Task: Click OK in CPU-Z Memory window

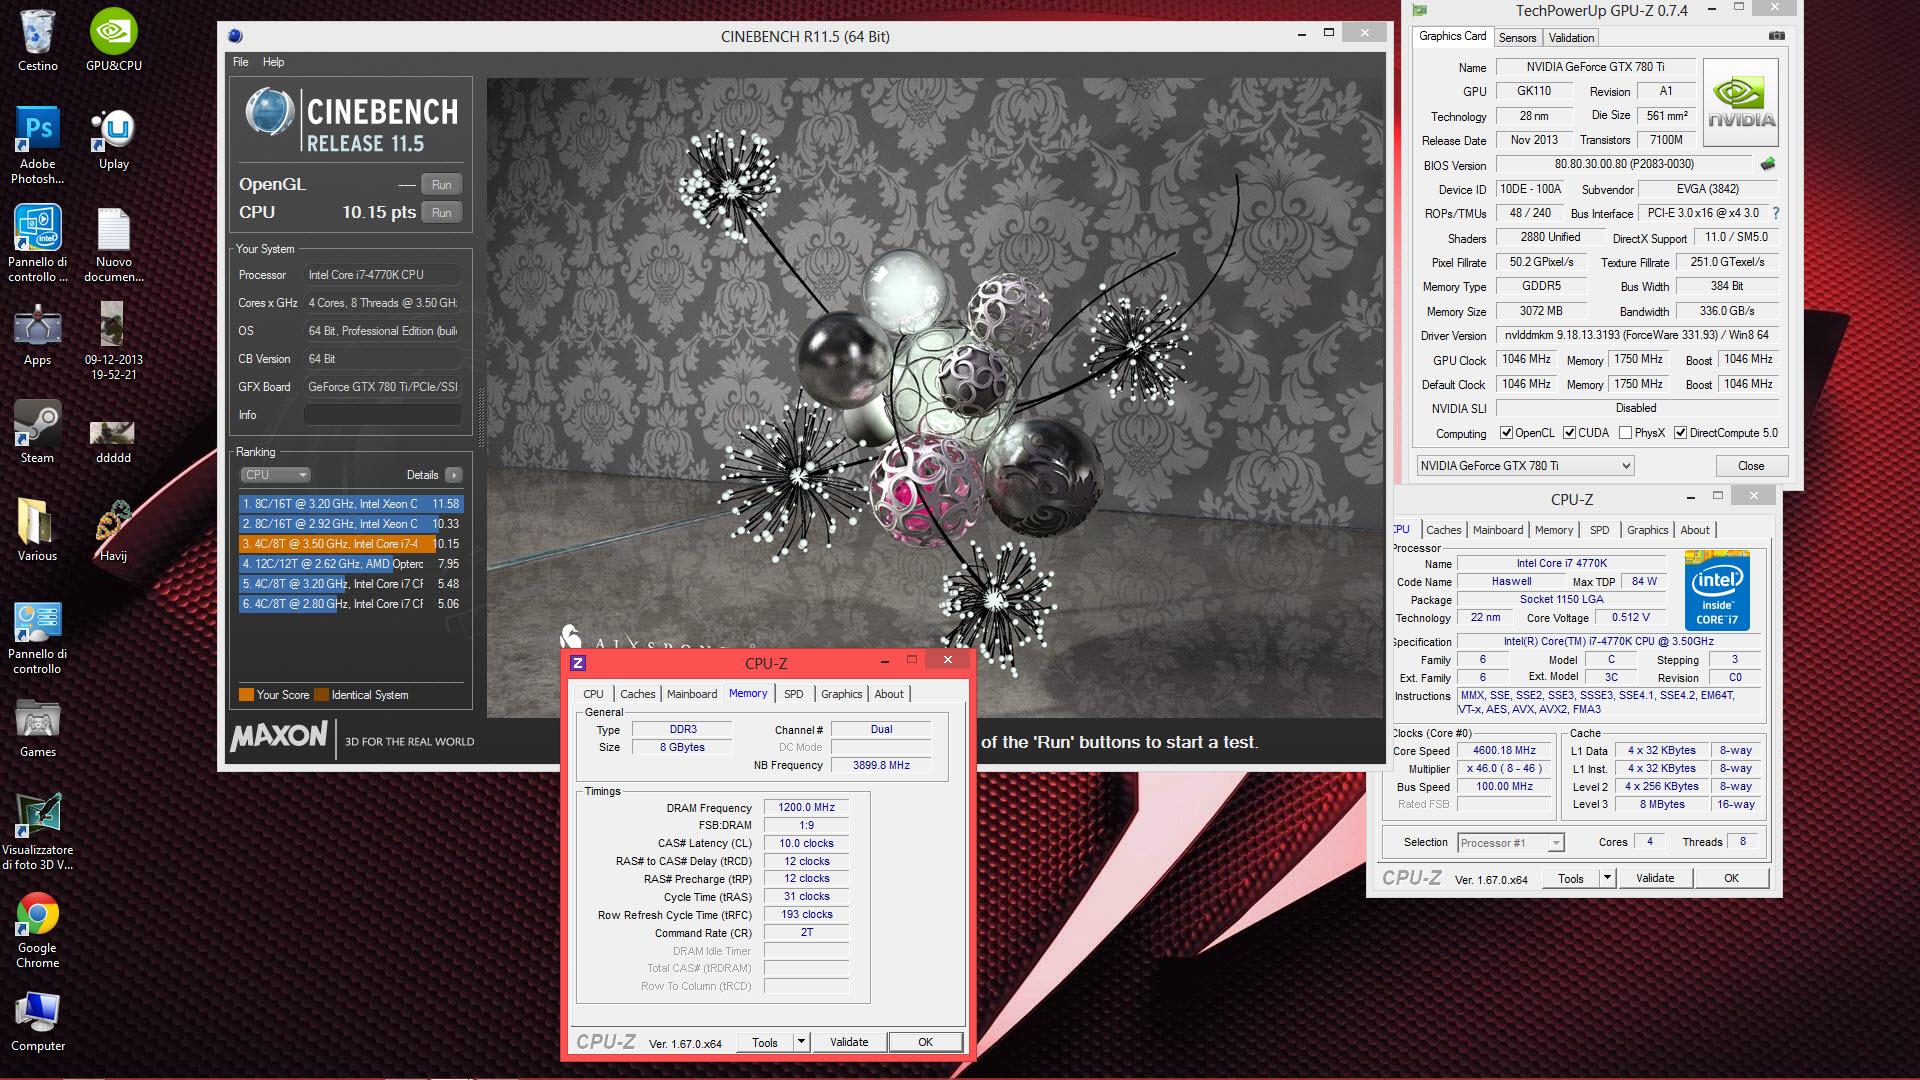Action: (925, 1042)
